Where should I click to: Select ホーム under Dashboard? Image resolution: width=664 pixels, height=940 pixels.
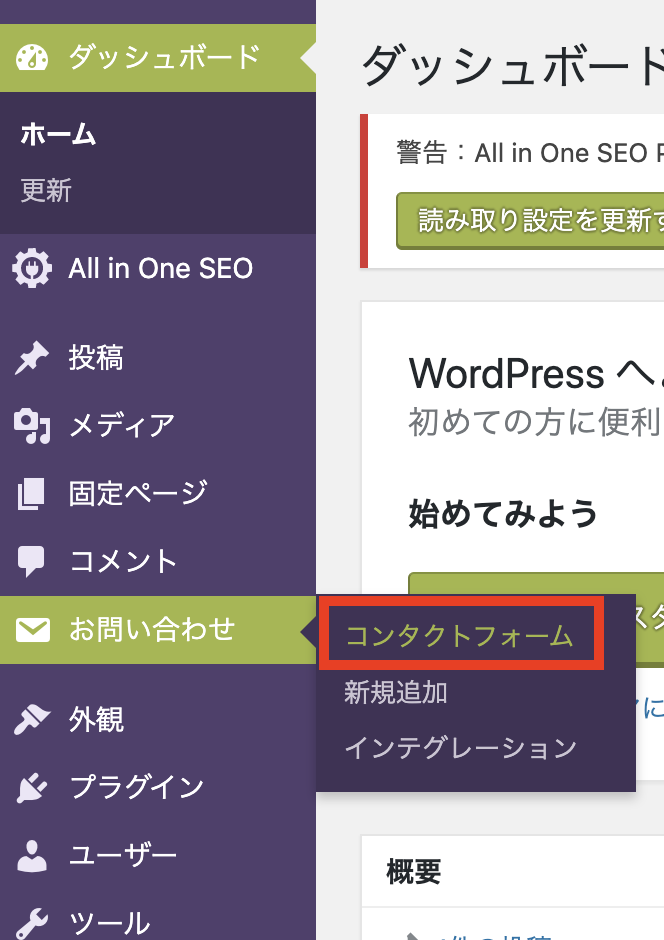[x=58, y=134]
